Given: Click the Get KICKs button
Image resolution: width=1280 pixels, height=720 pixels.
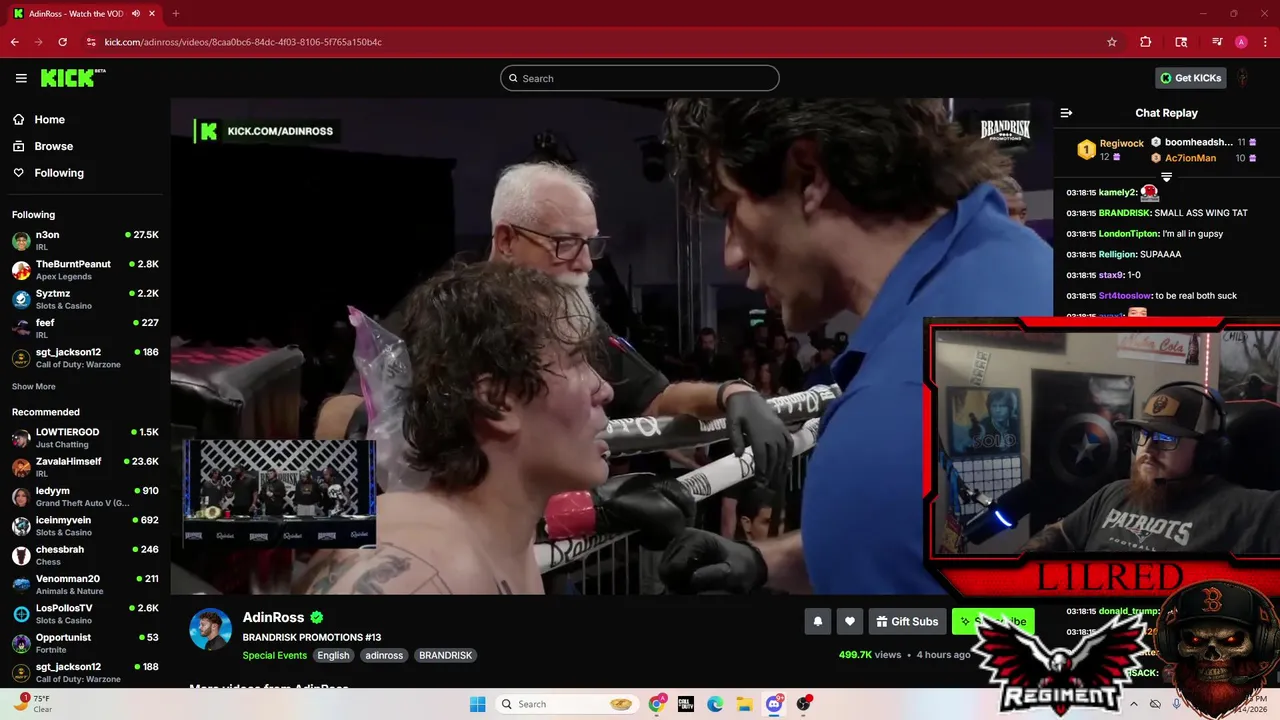Looking at the screenshot, I should point(1191,78).
